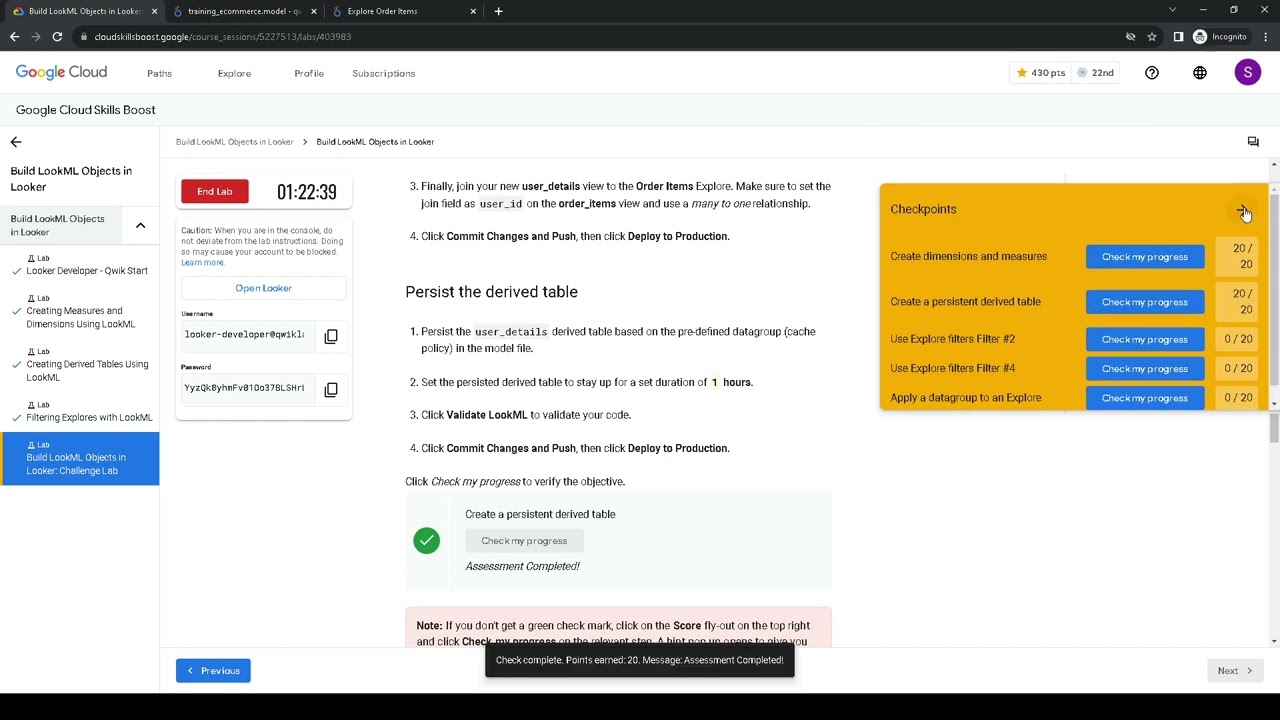Copy the password to clipboard
The height and width of the screenshot is (720, 1280).
[x=331, y=389]
